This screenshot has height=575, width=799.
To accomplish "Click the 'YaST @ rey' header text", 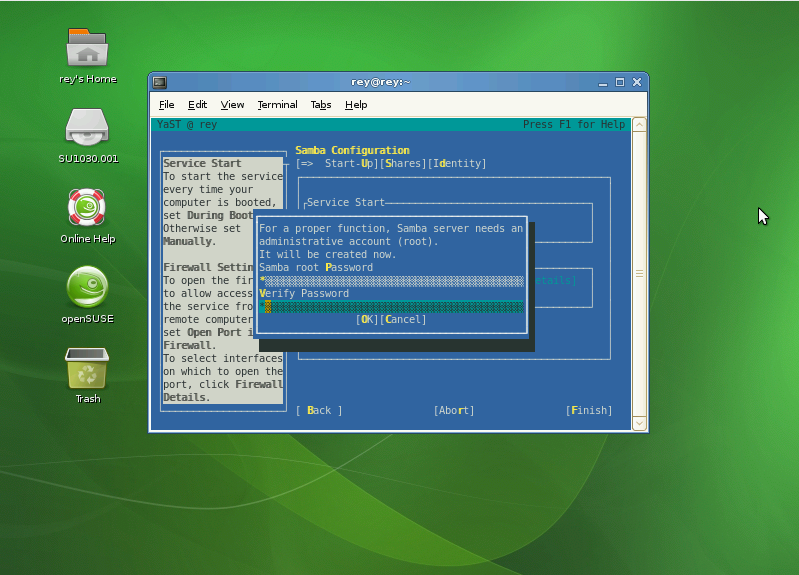I will point(187,124).
